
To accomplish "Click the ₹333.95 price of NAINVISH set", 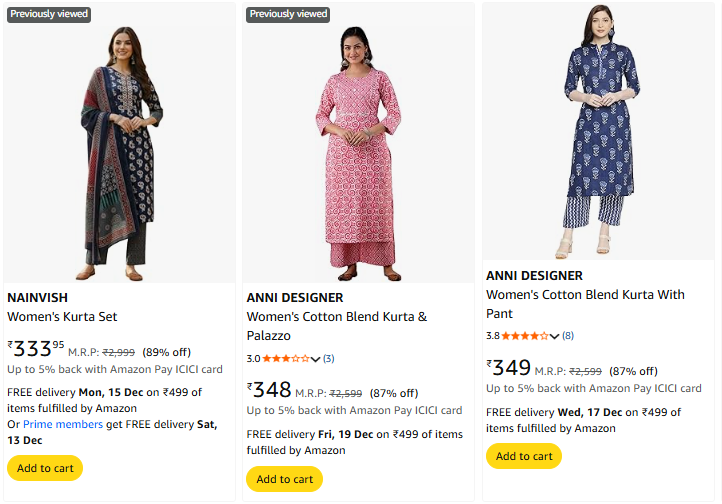I will (x=36, y=349).
